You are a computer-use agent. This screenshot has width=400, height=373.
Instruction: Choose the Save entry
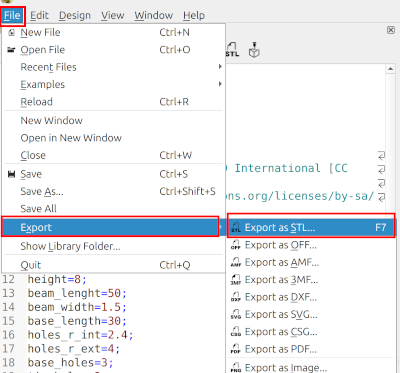click(x=113, y=174)
